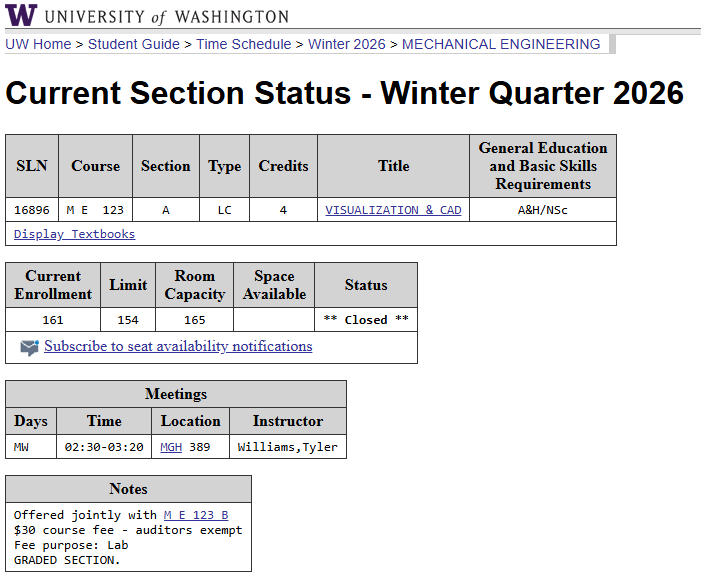Open the Time Schedule breadcrumb link

243,44
